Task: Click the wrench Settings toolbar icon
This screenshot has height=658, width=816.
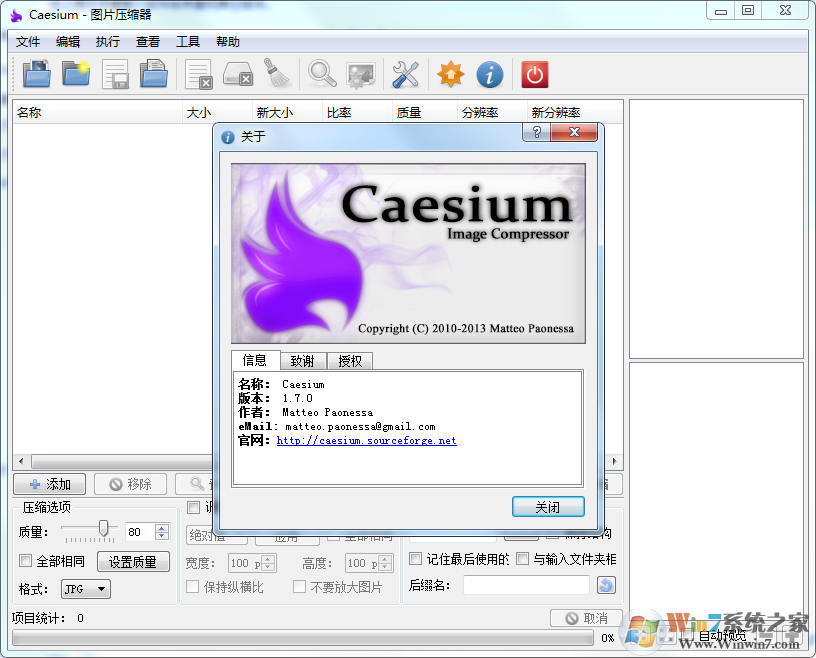Action: (405, 74)
